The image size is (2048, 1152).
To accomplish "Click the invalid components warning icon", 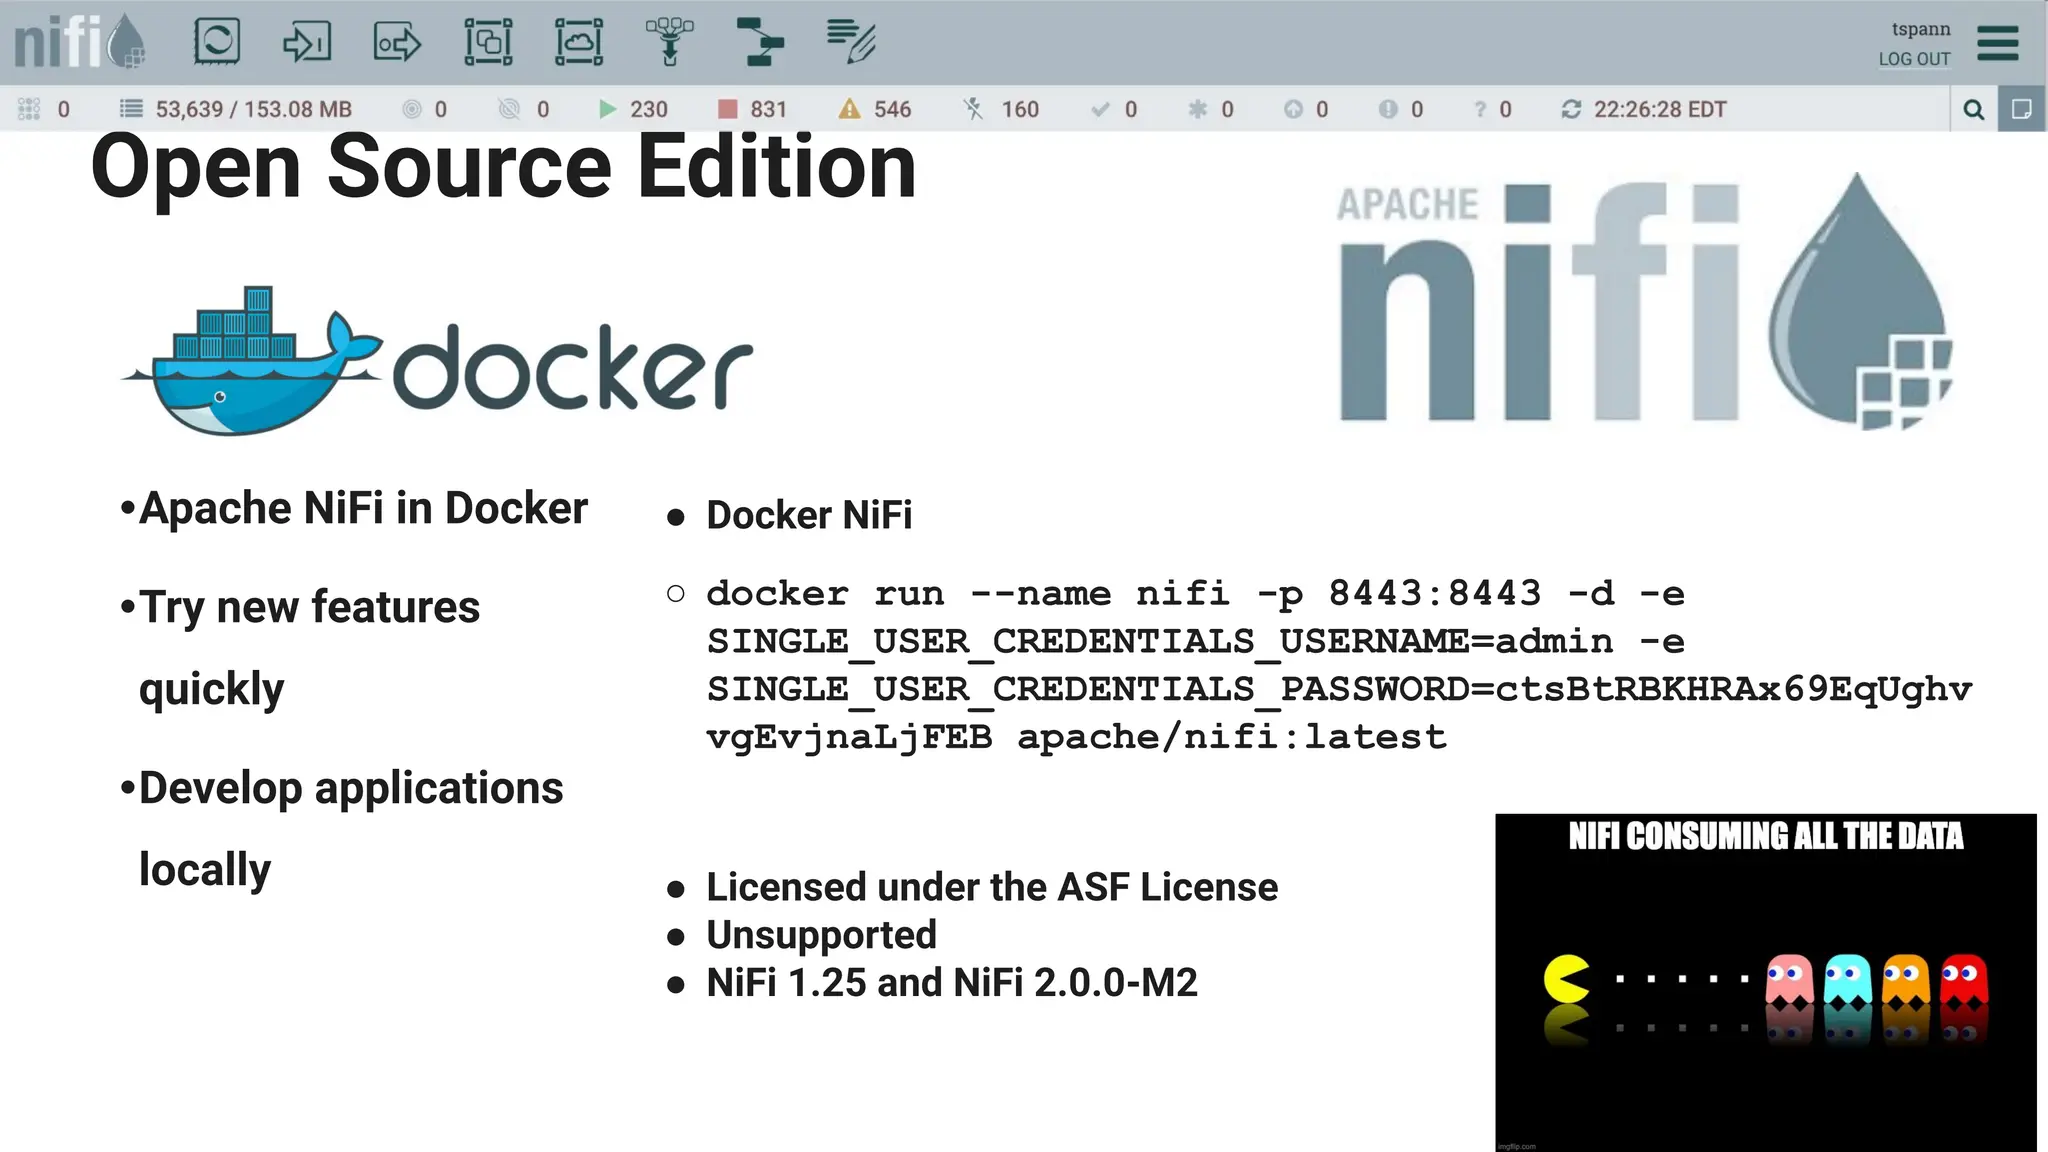I will 849,109.
